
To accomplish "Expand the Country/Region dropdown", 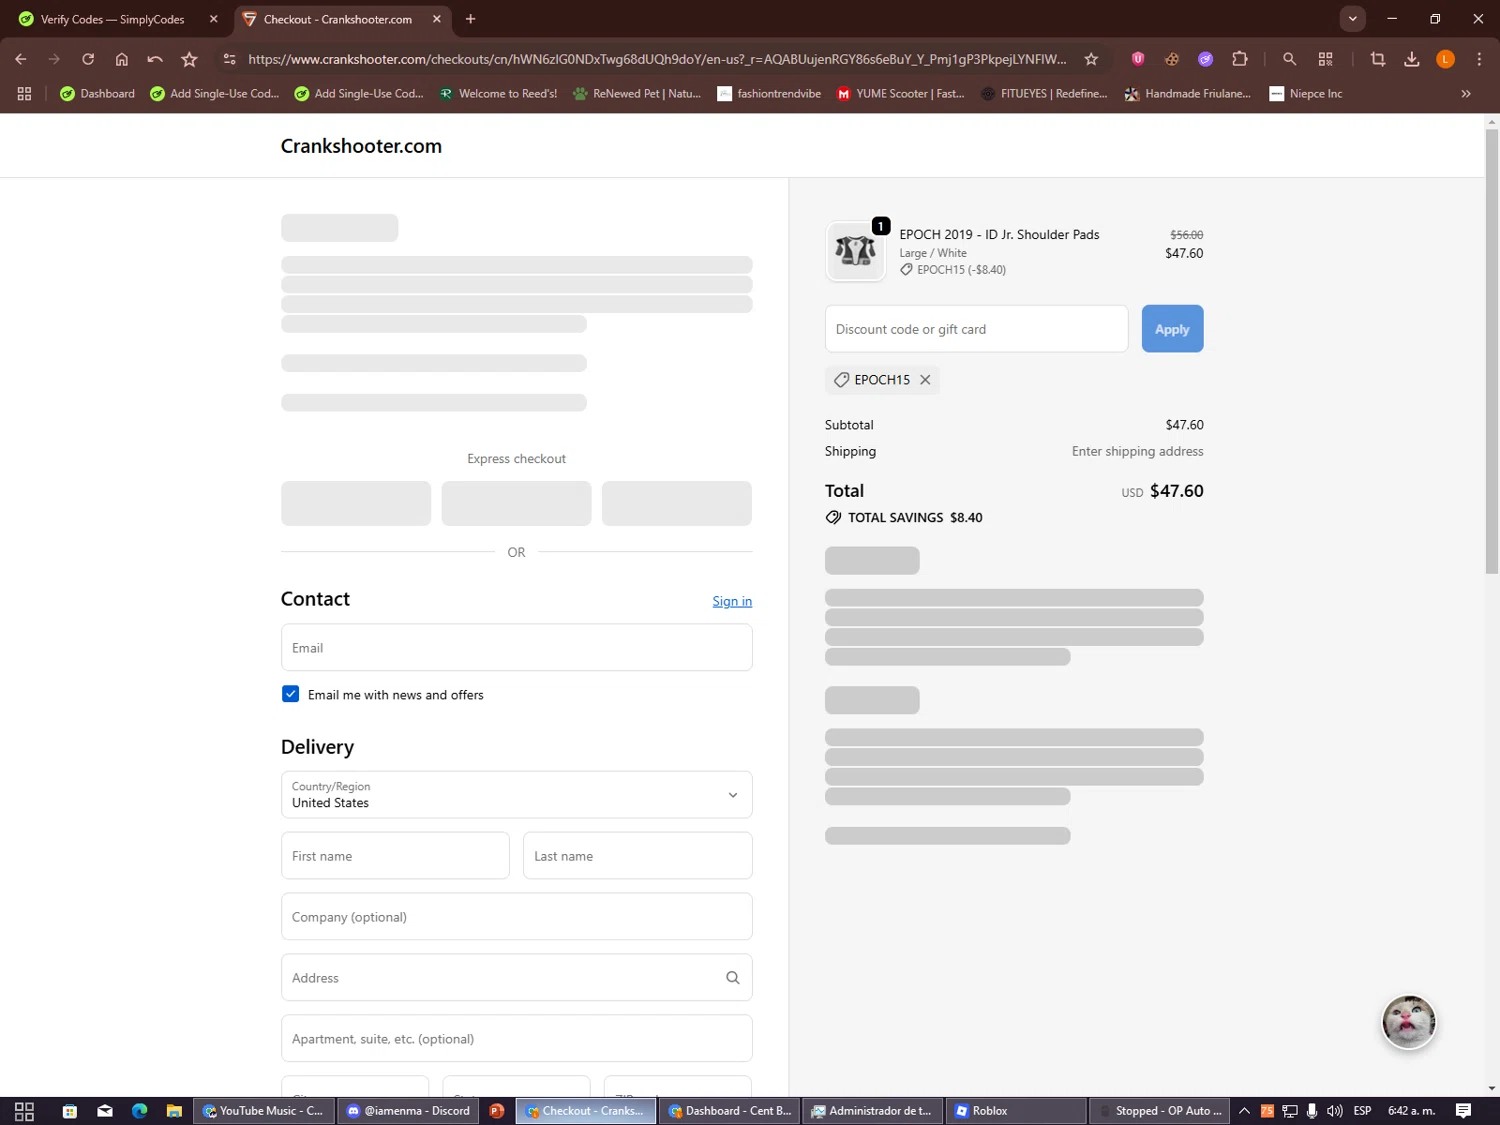I will coord(517,795).
